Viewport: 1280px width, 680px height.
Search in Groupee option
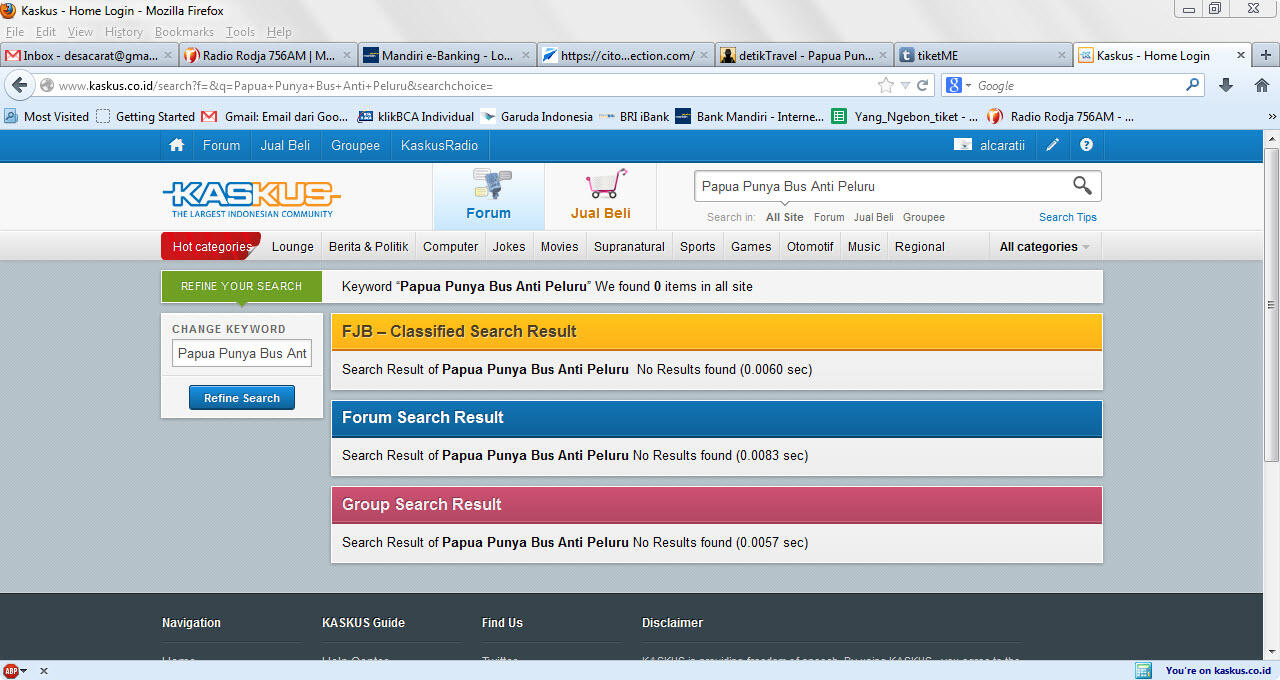point(923,217)
